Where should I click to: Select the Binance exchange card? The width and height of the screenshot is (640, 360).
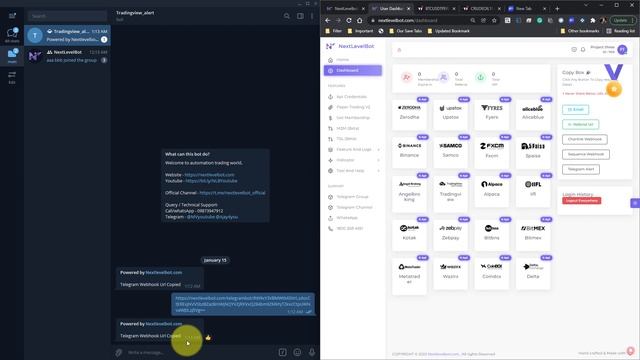(409, 152)
